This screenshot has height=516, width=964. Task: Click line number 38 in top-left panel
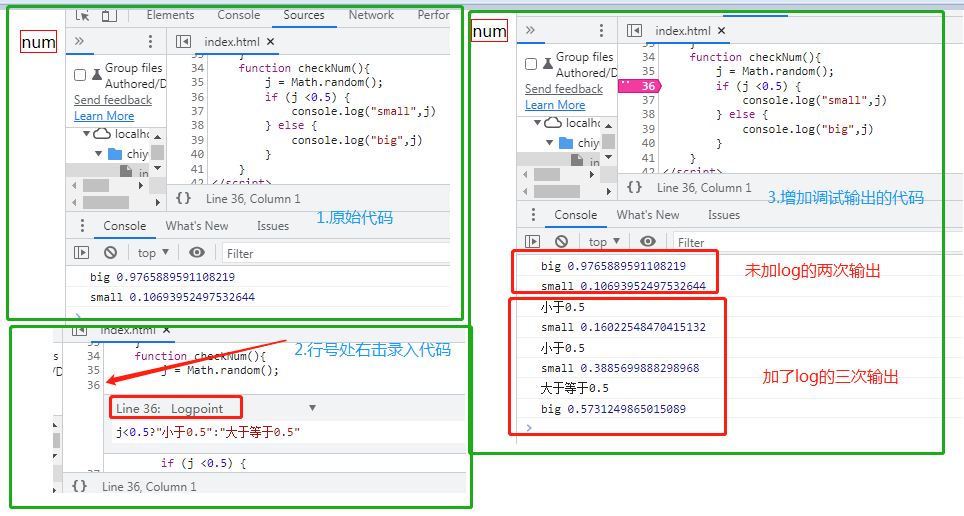pos(197,125)
